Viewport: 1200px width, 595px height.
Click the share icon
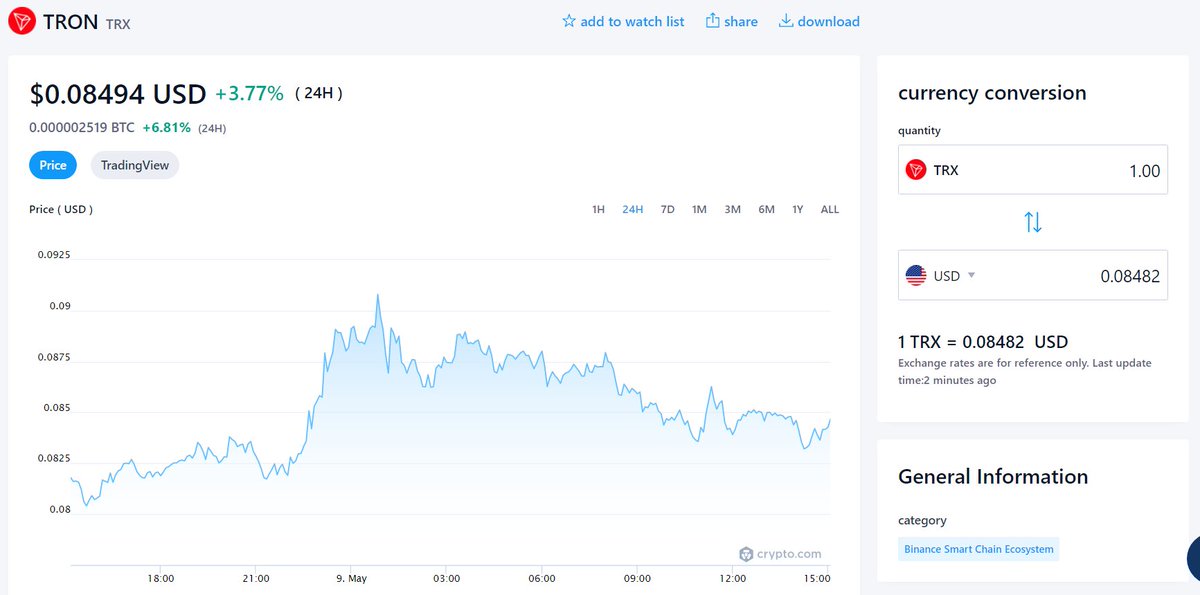(713, 21)
